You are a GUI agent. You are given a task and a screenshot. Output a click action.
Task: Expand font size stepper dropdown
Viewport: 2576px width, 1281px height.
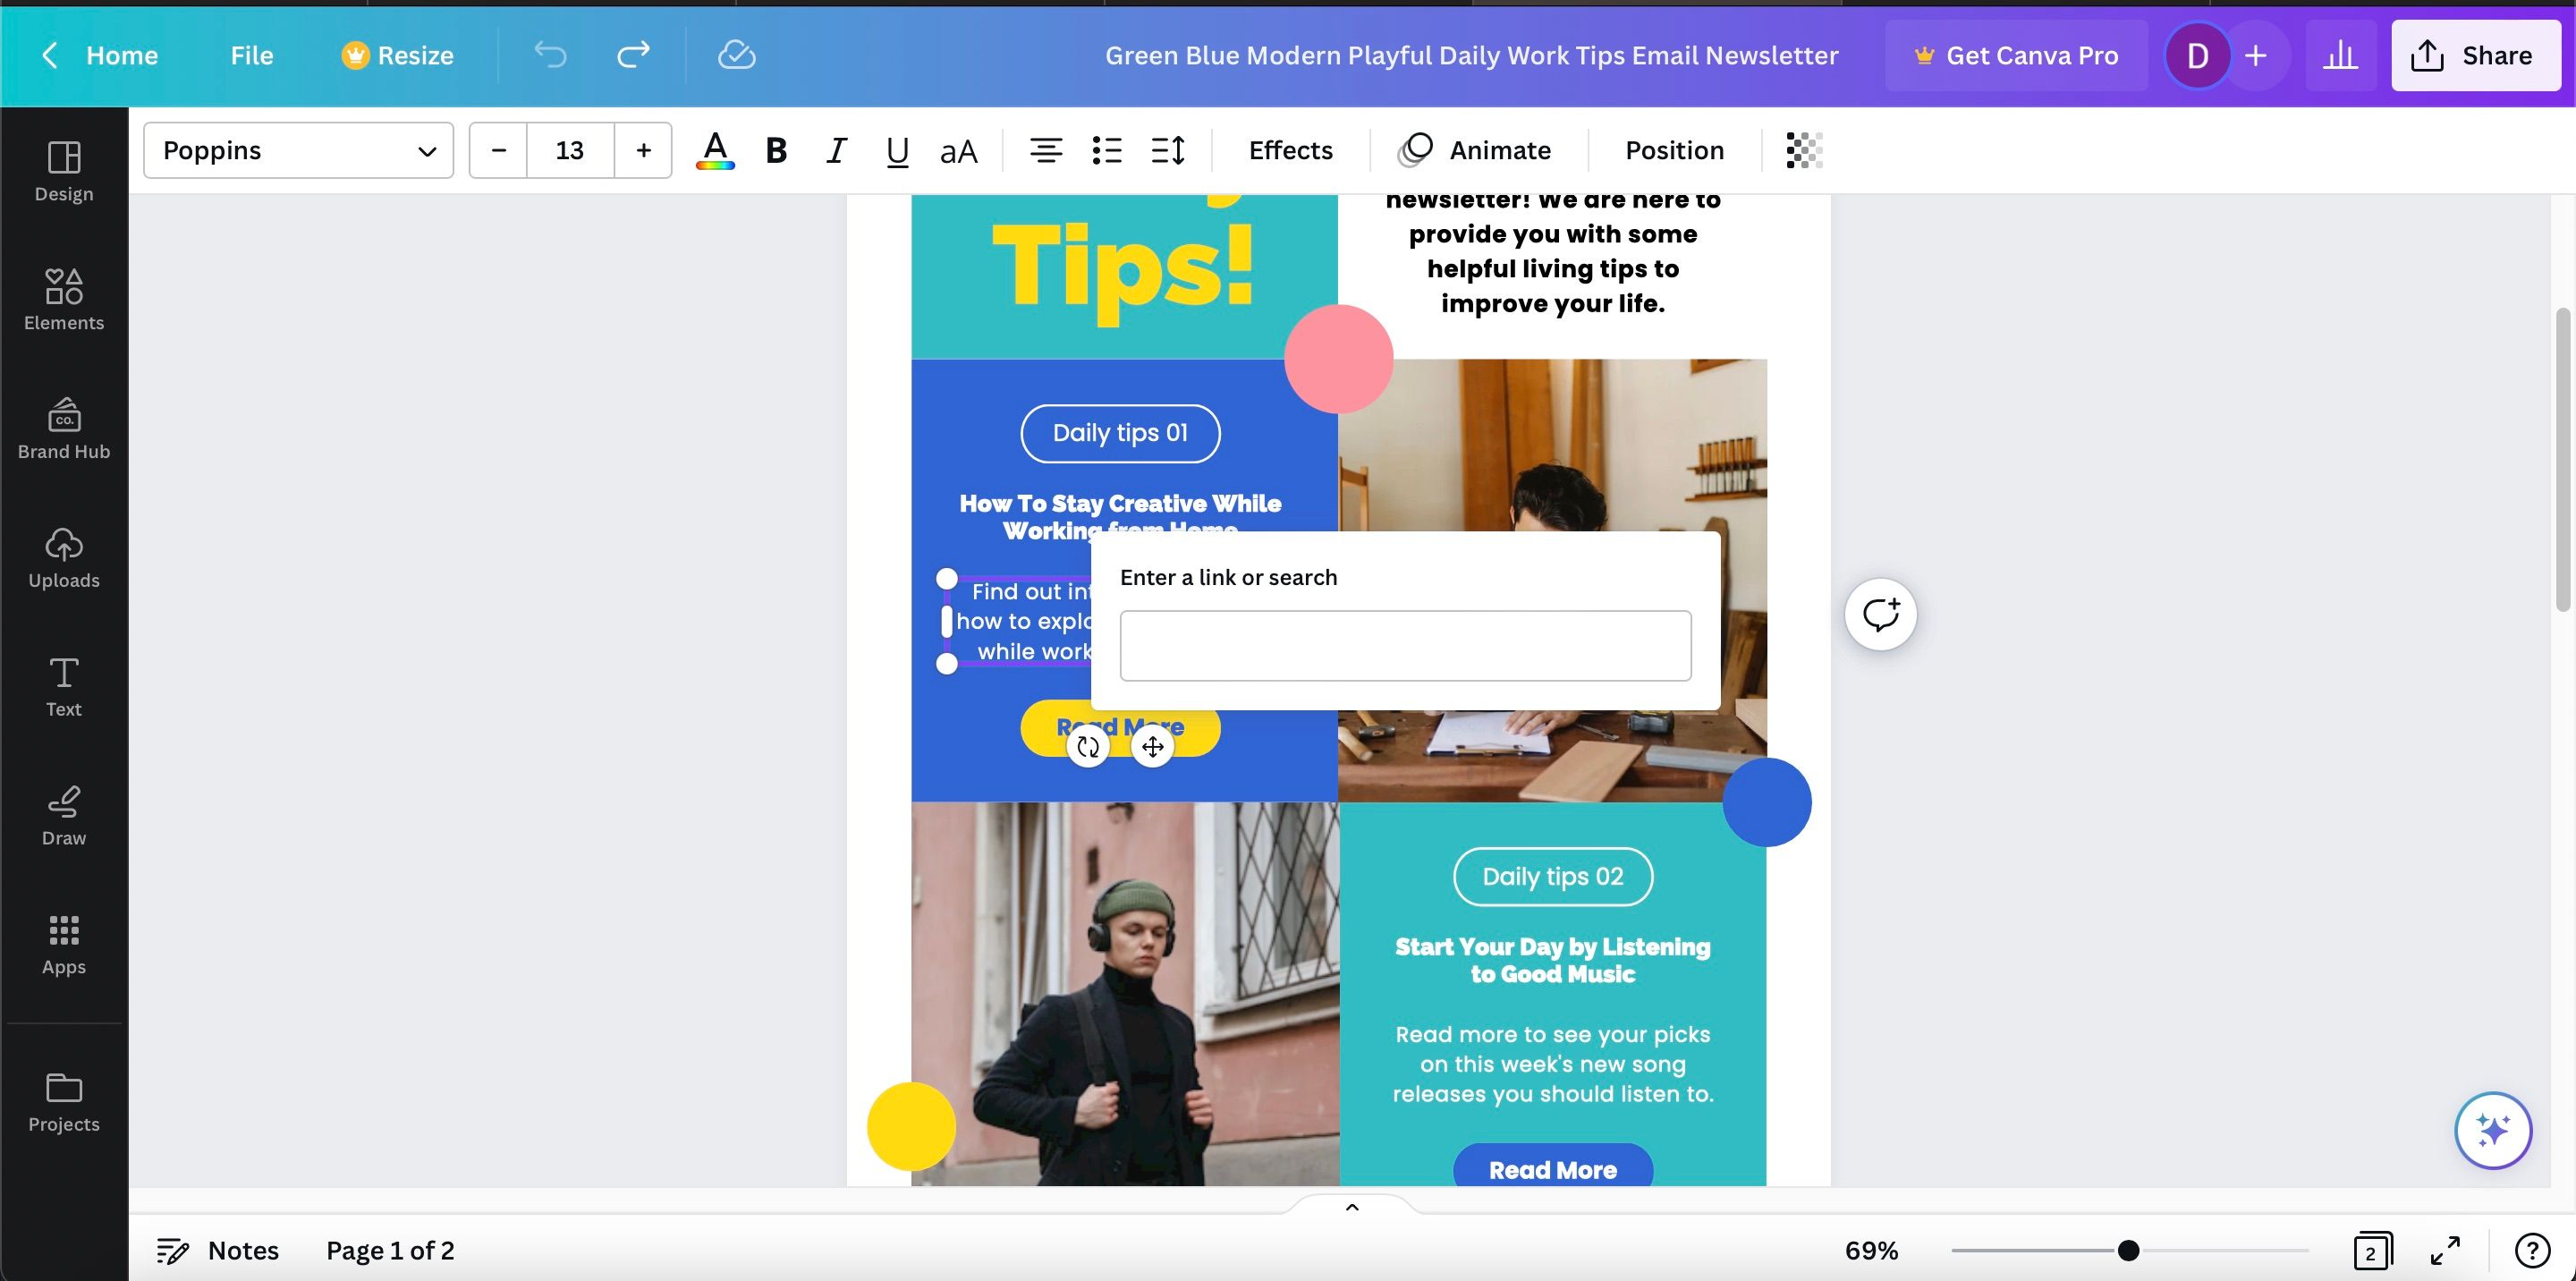569,149
